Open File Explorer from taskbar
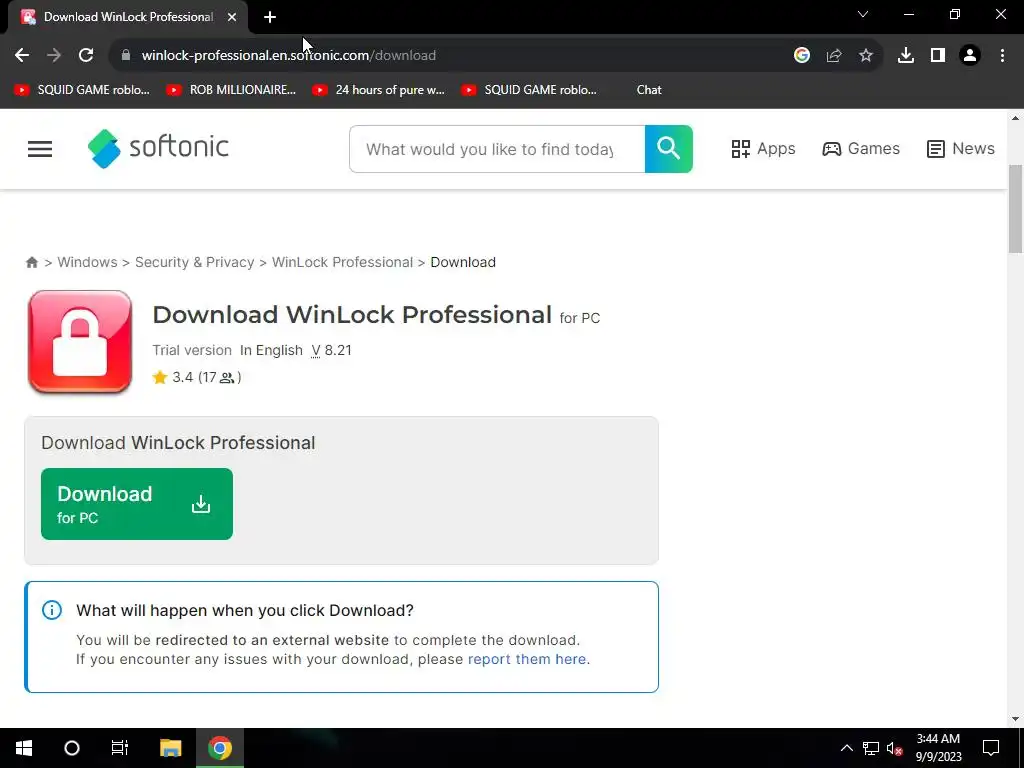1024x768 pixels. [170, 748]
